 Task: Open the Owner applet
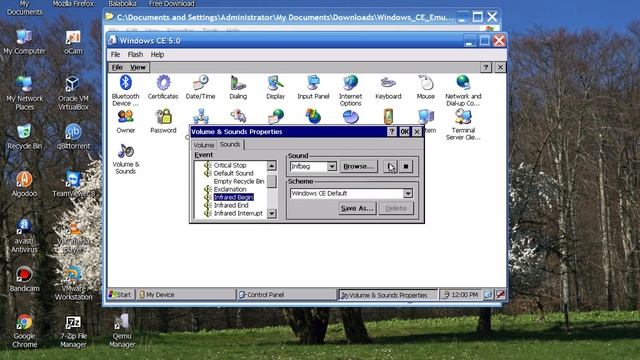coord(125,121)
